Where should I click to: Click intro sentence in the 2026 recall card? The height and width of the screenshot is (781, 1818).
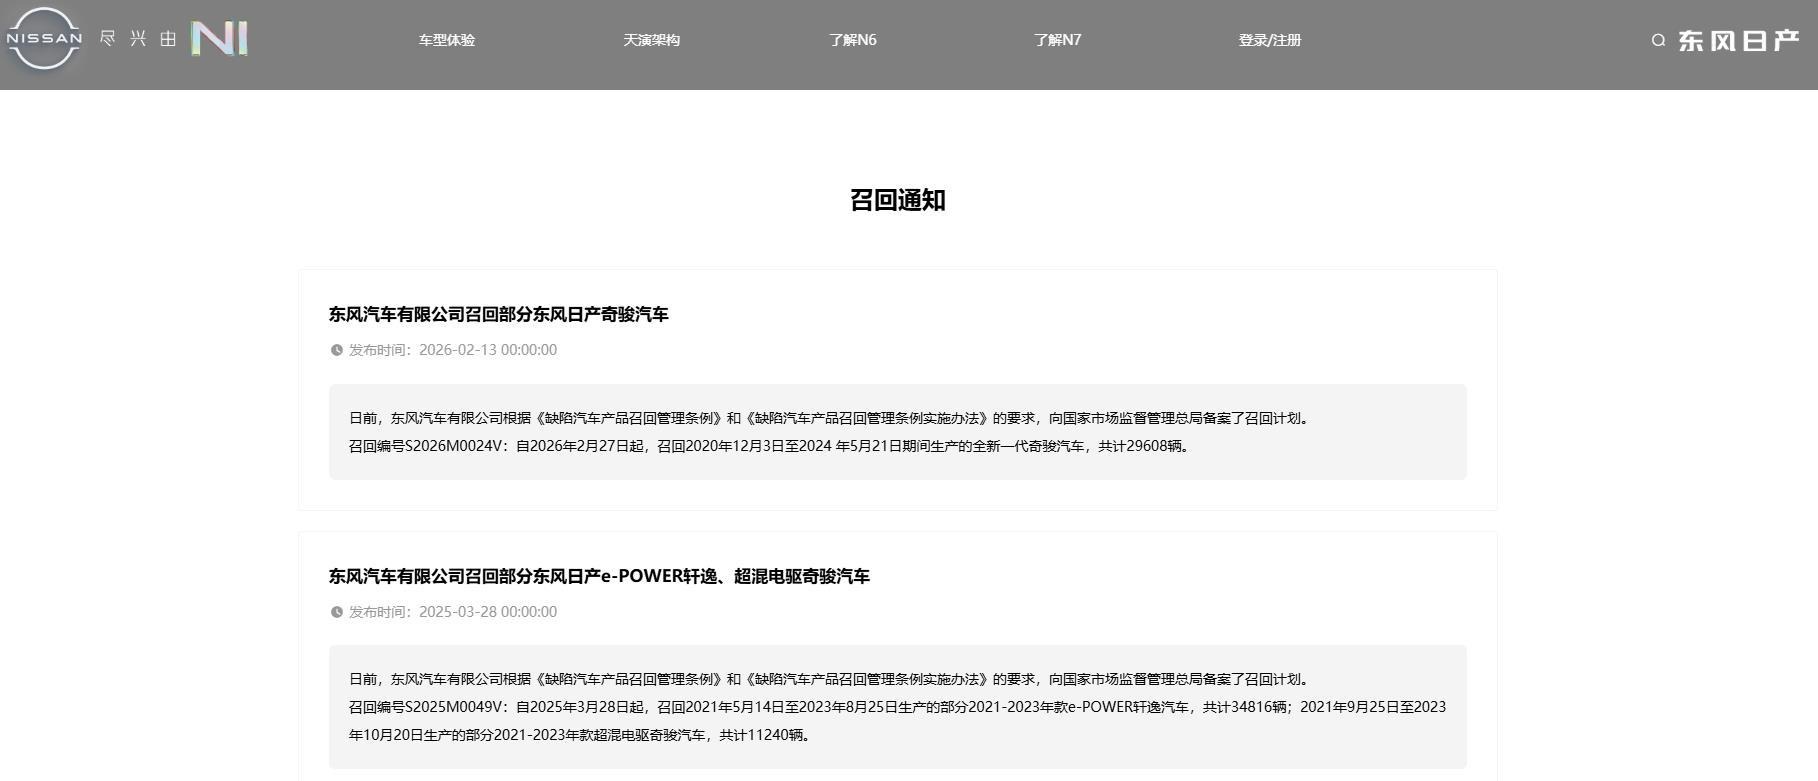click(x=830, y=418)
